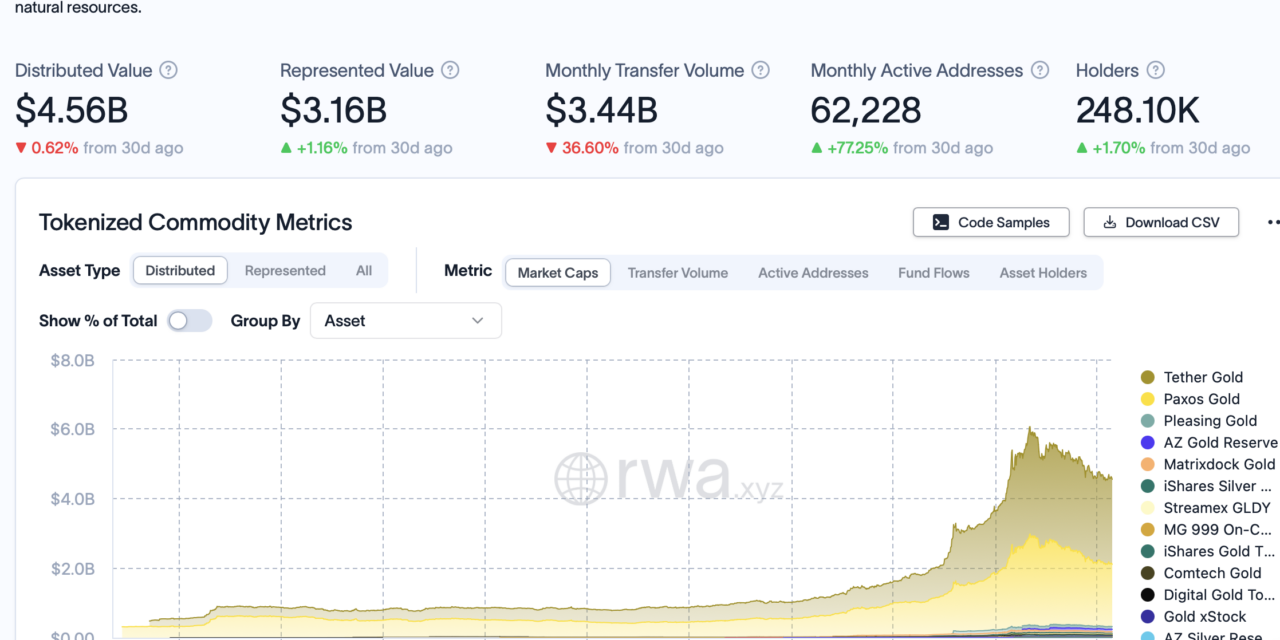
Task: Toggle Streamex GLDY legend swatch
Action: [x=1148, y=508]
